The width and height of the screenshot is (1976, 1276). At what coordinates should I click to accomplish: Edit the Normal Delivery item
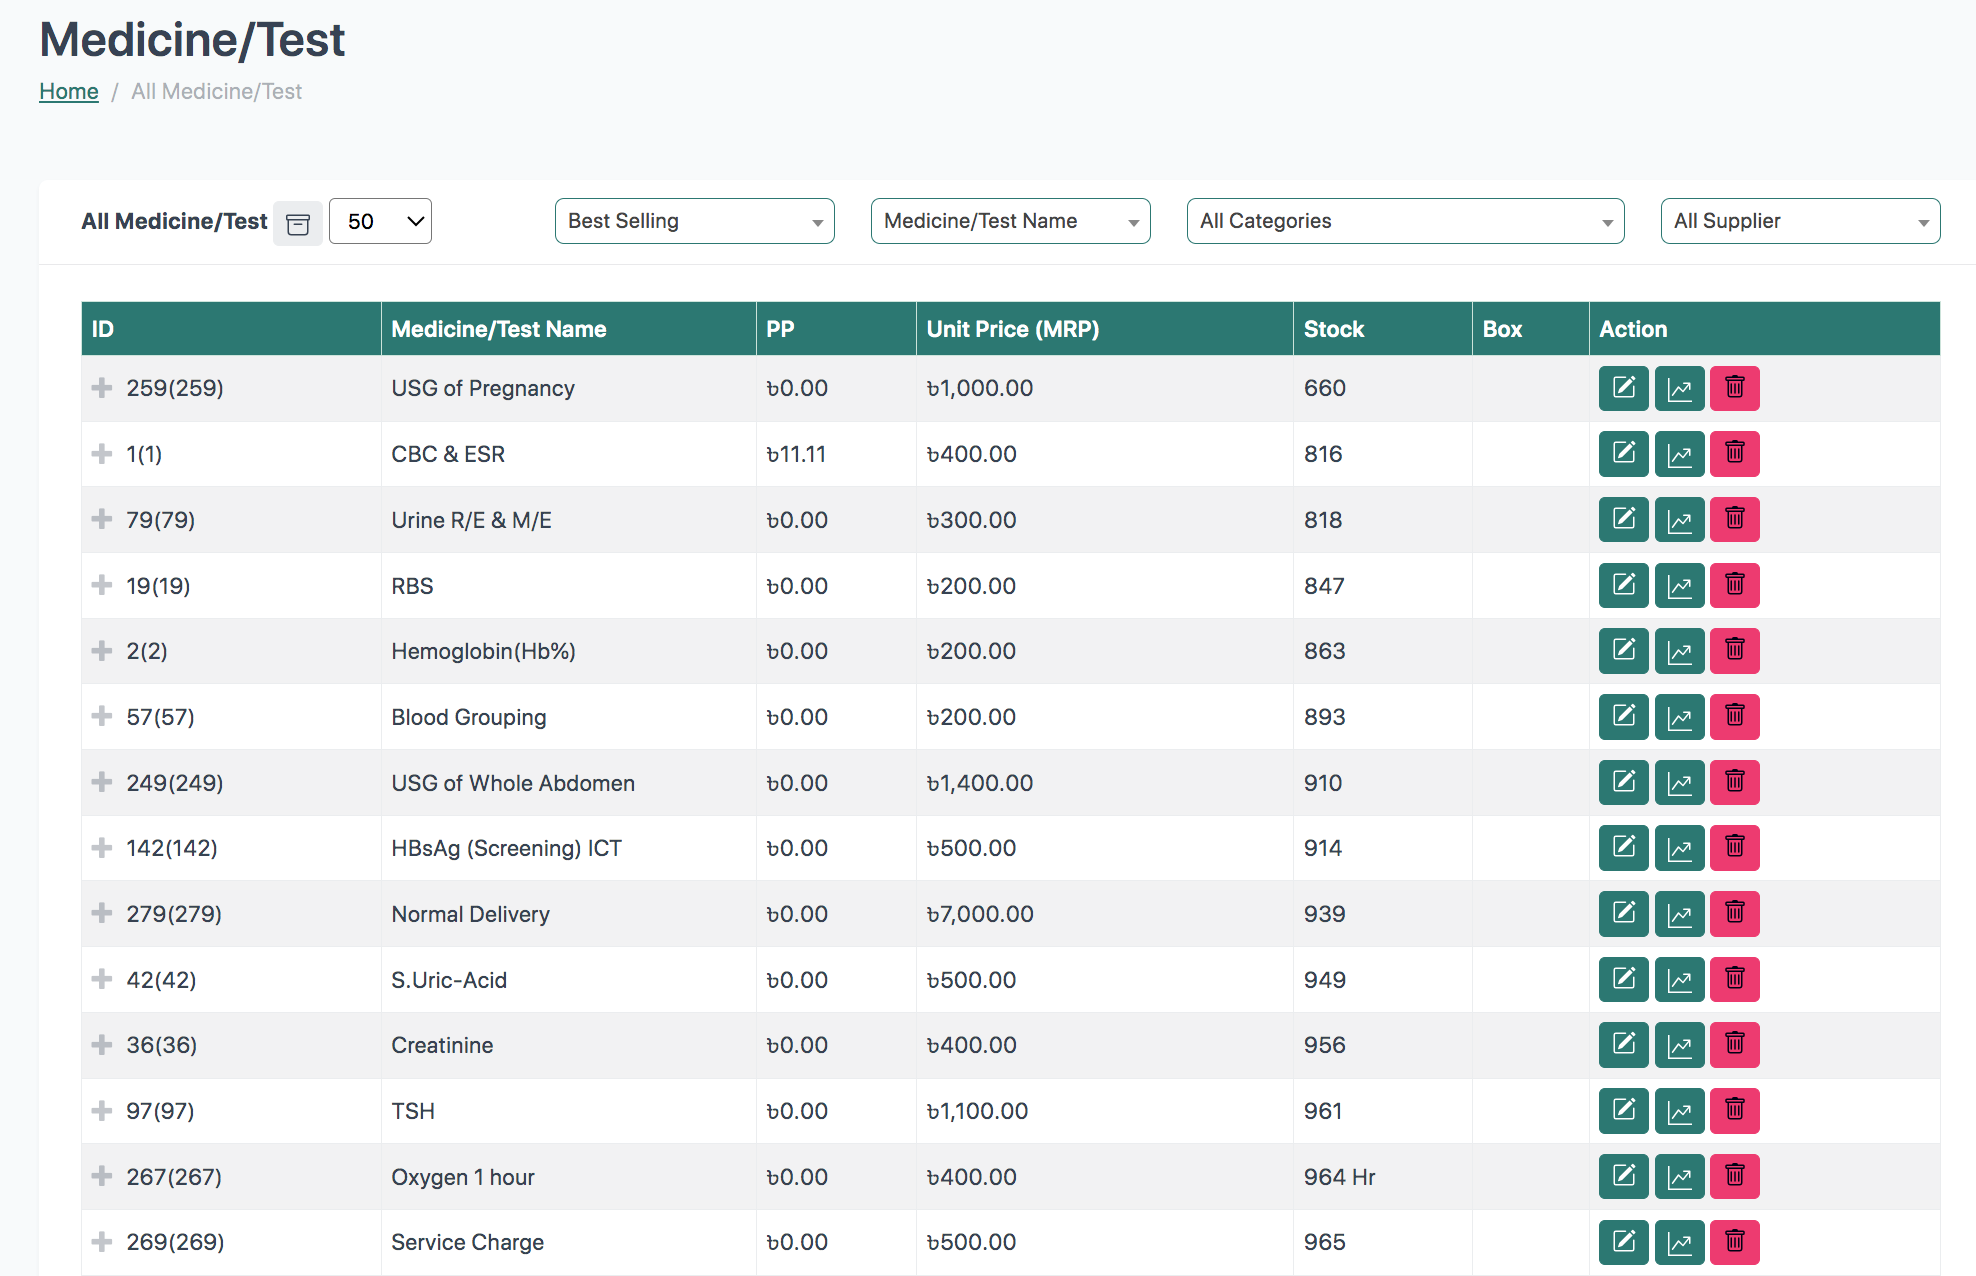click(x=1623, y=913)
